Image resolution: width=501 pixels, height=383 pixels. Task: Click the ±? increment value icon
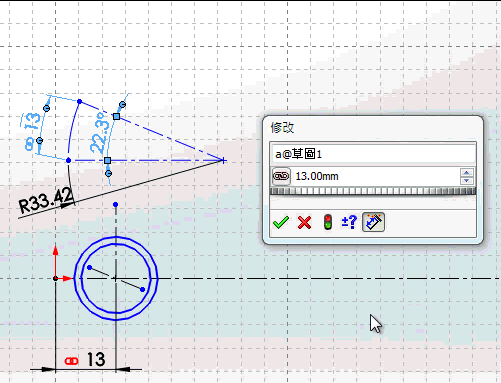click(349, 222)
